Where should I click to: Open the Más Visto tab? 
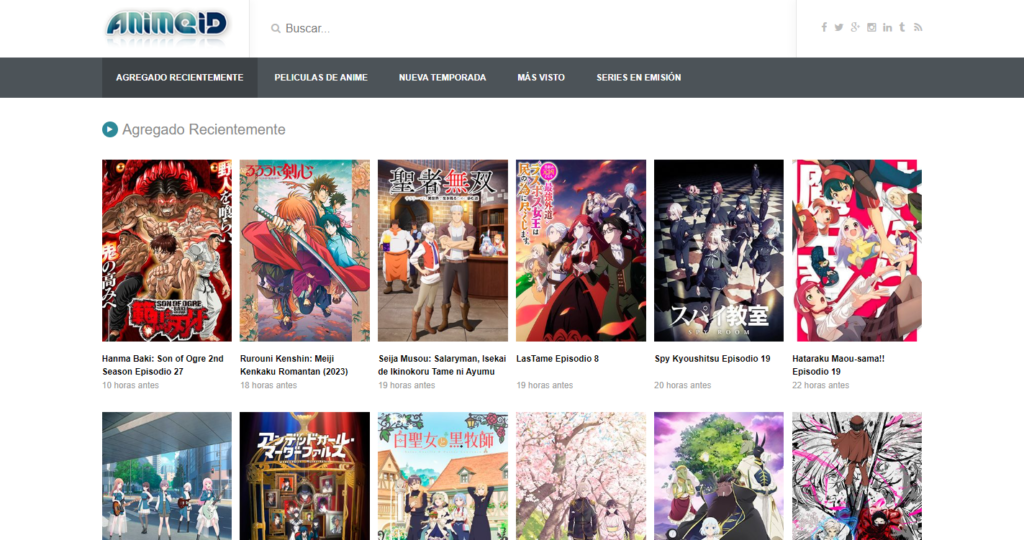pyautogui.click(x=541, y=78)
